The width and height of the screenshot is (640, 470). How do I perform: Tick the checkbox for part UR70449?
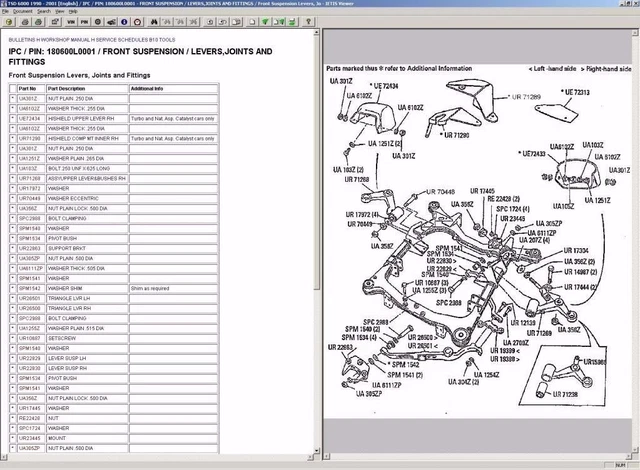[13, 198]
